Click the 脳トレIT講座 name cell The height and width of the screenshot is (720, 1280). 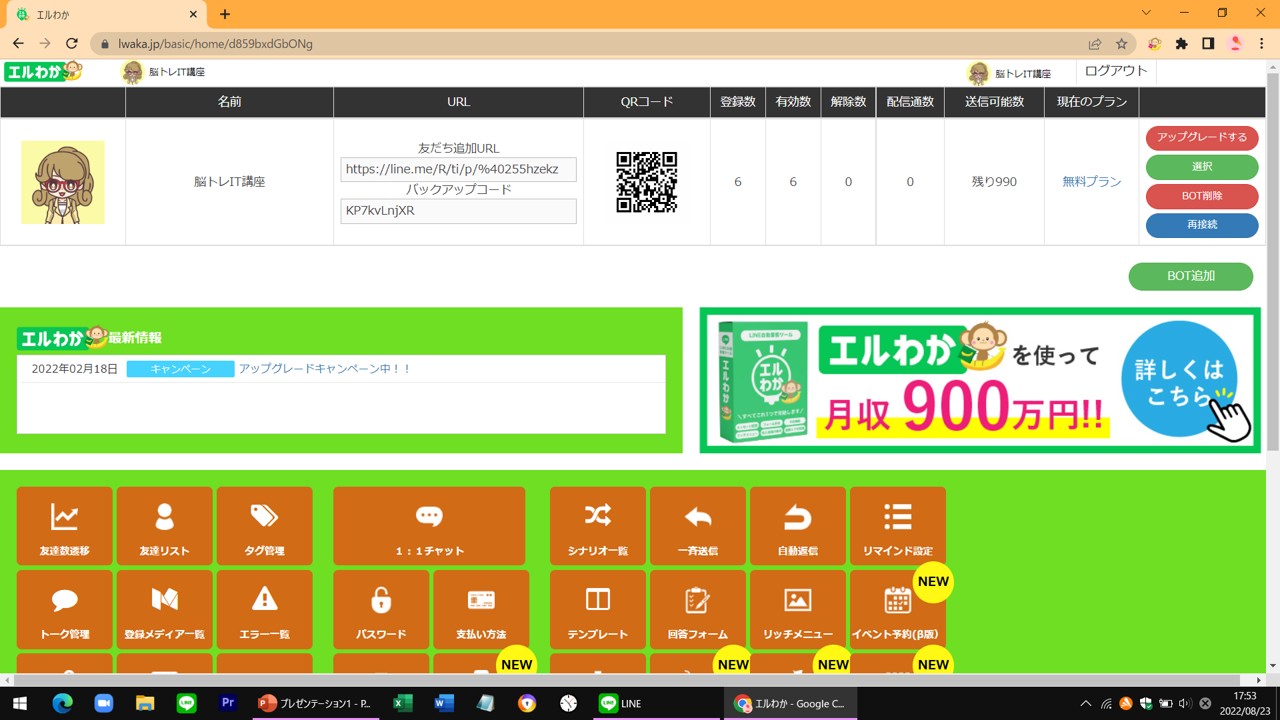(229, 182)
